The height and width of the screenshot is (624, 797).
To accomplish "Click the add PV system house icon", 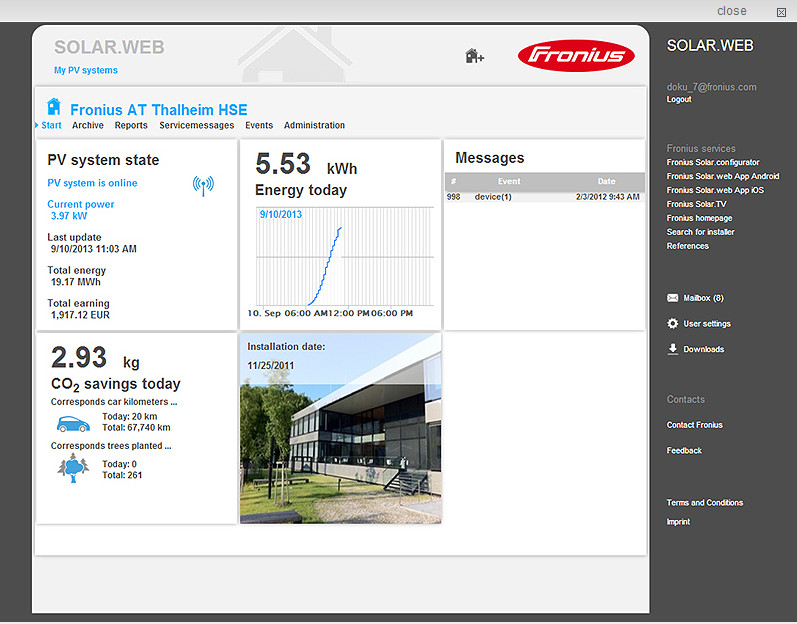I will click(474, 56).
